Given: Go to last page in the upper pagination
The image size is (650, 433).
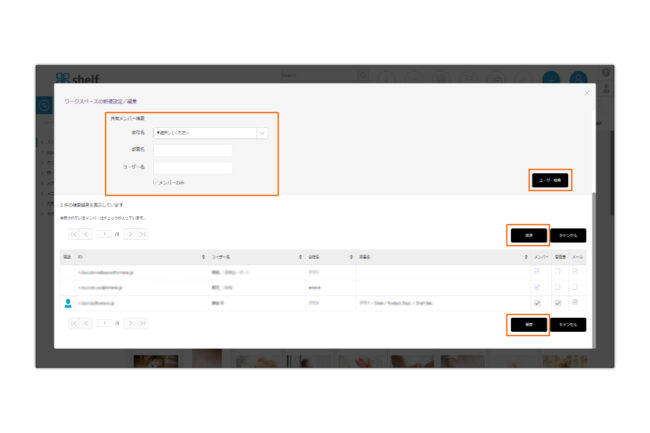Looking at the screenshot, I should [x=143, y=234].
